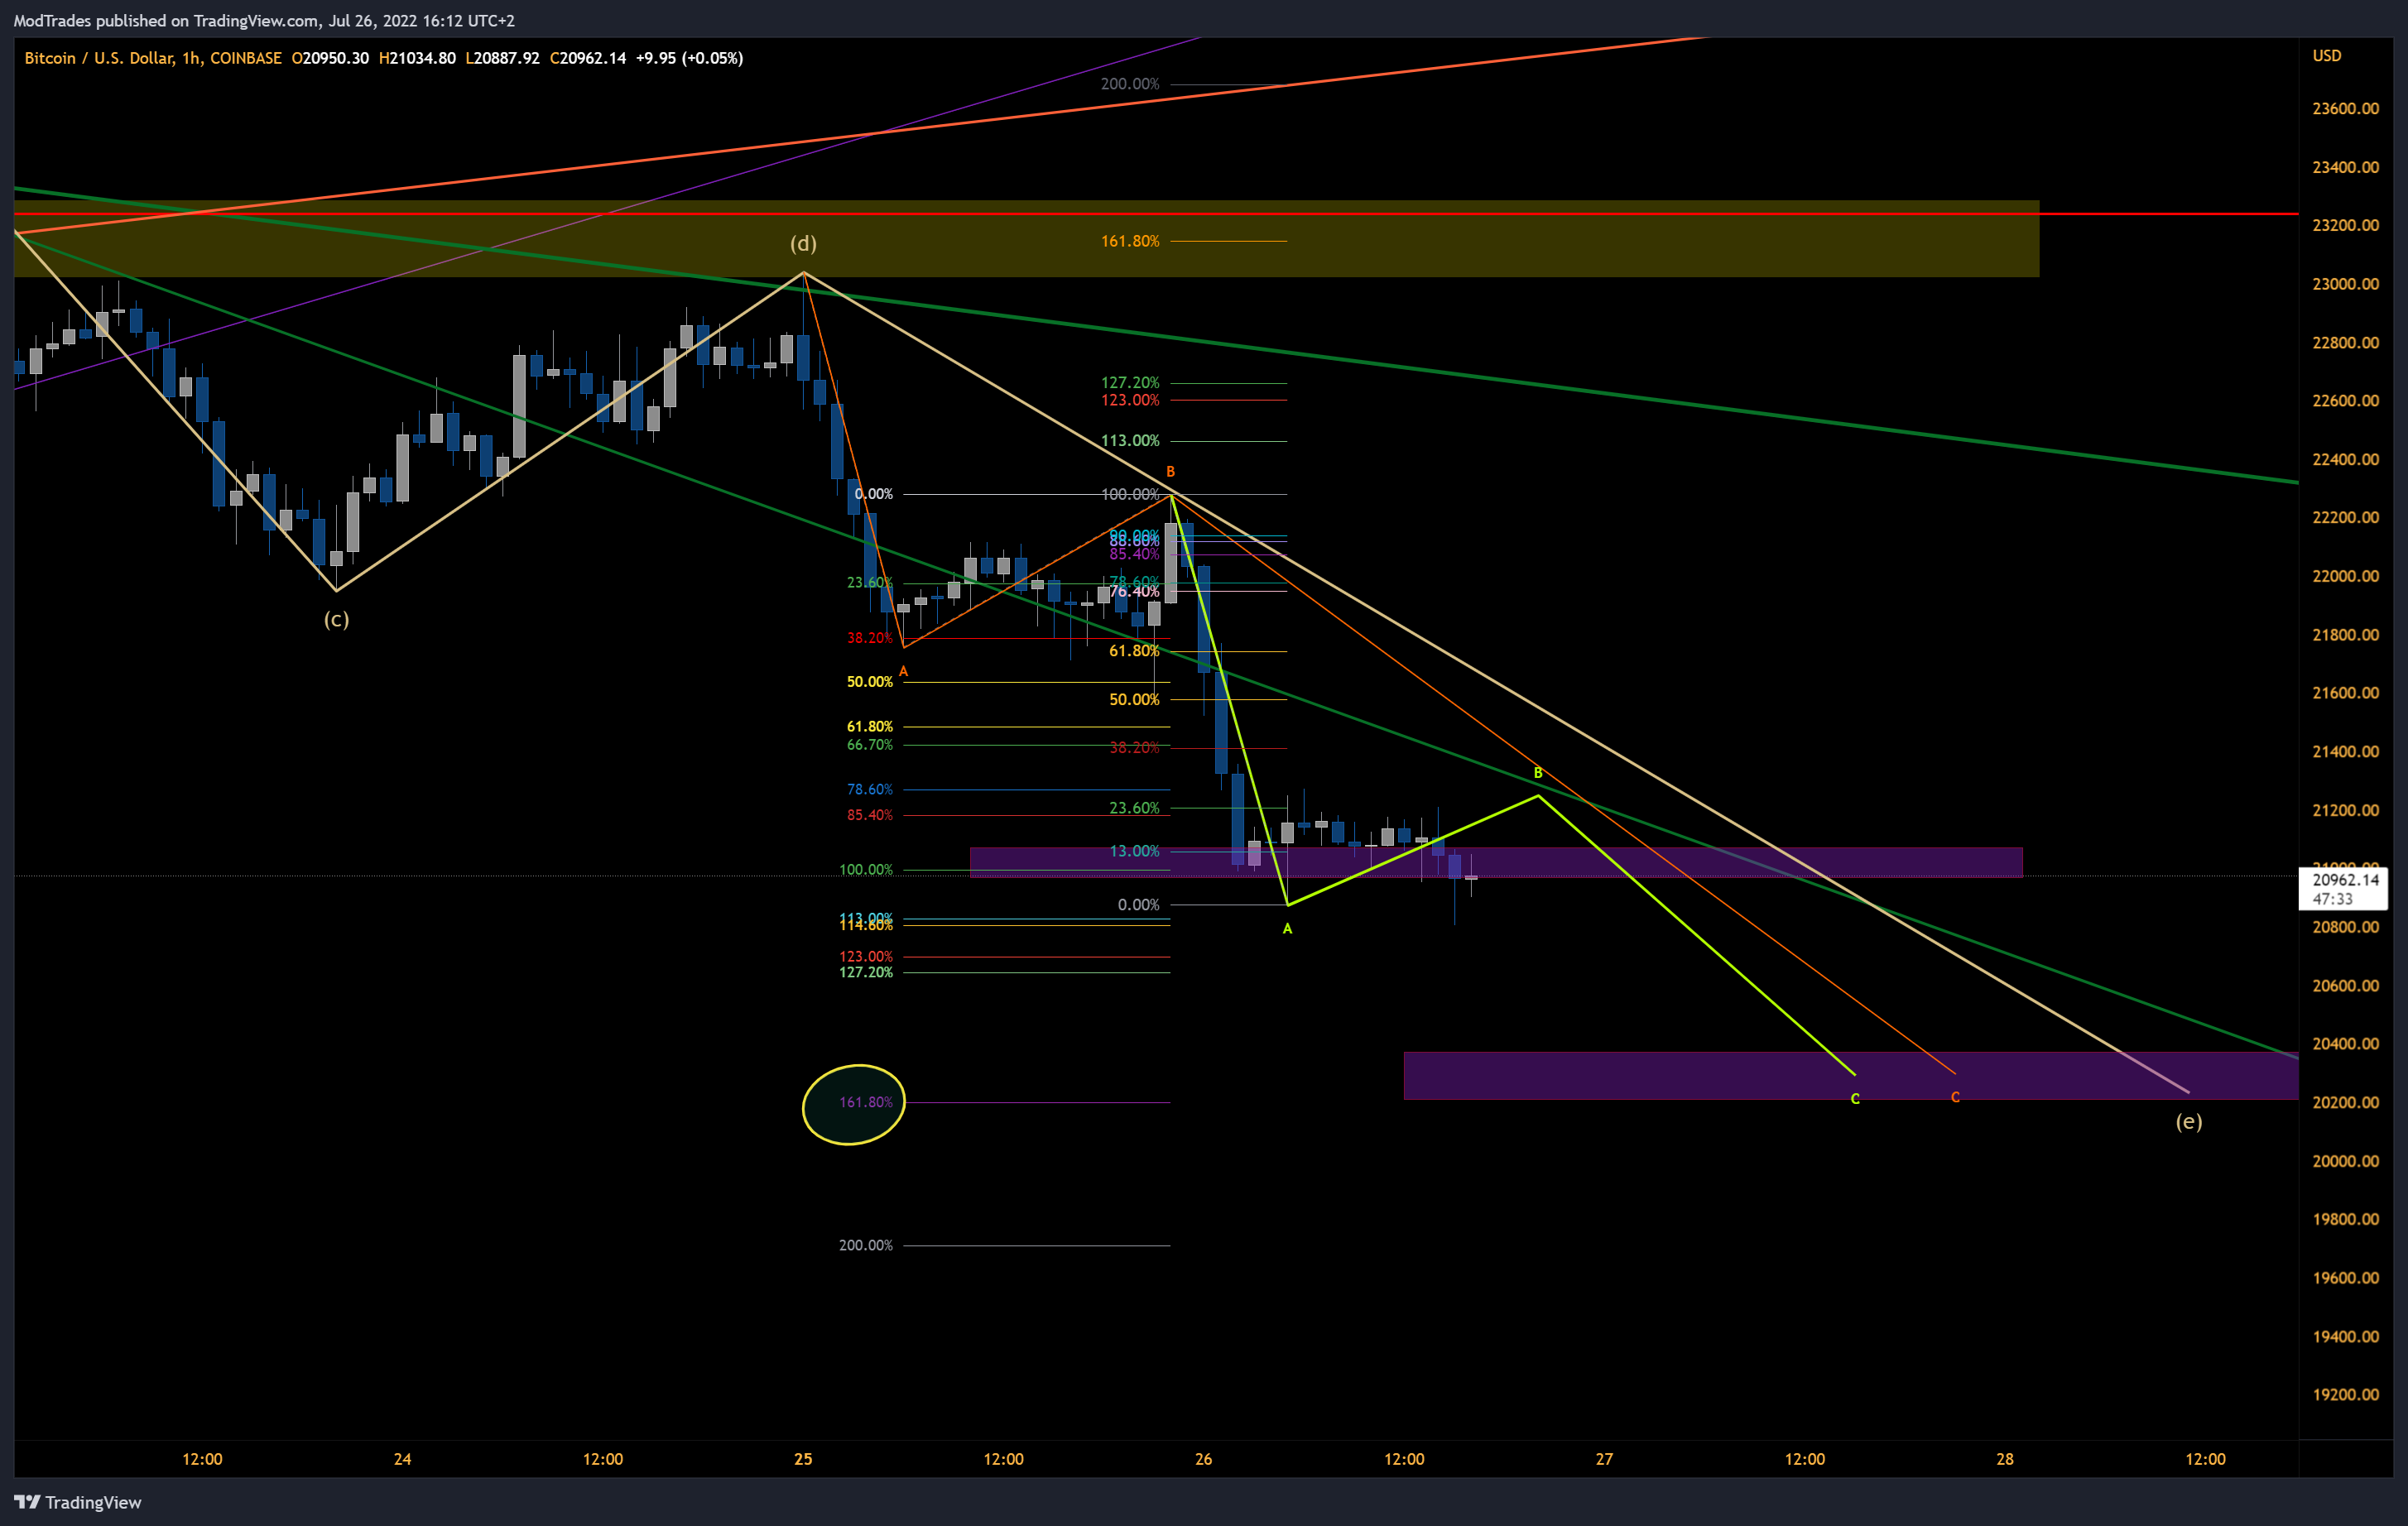Click the 19200.00 price axis label

click(2345, 1394)
